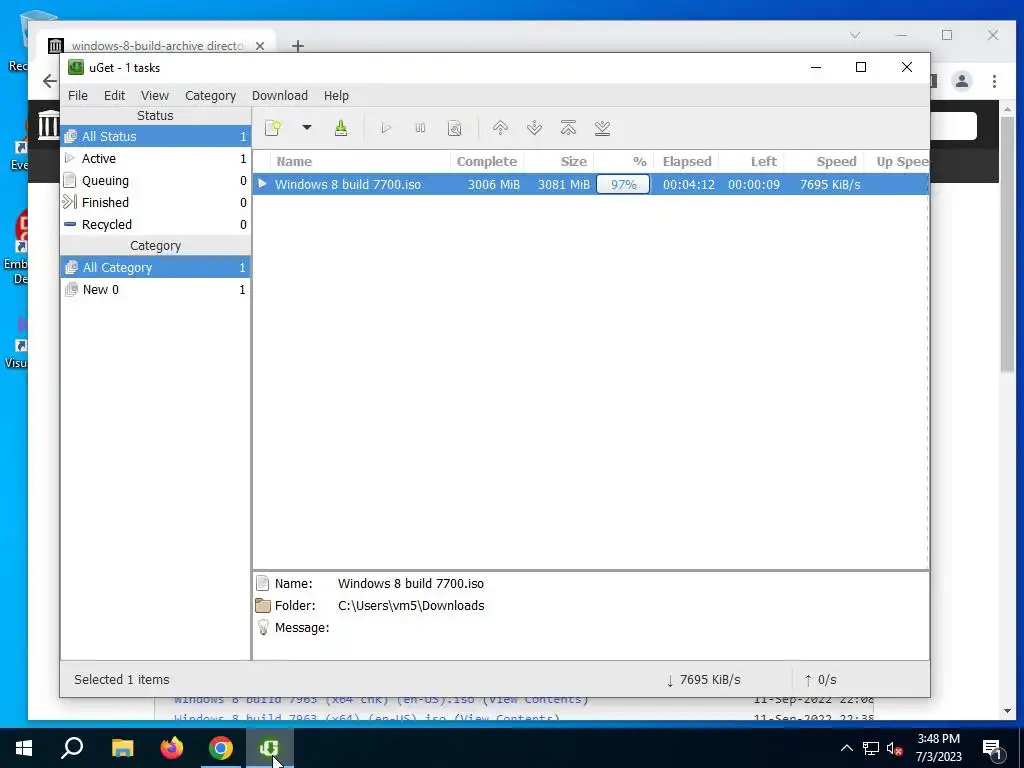The height and width of the screenshot is (768, 1024).
Task: Select the Finished status filter
Action: [155, 202]
